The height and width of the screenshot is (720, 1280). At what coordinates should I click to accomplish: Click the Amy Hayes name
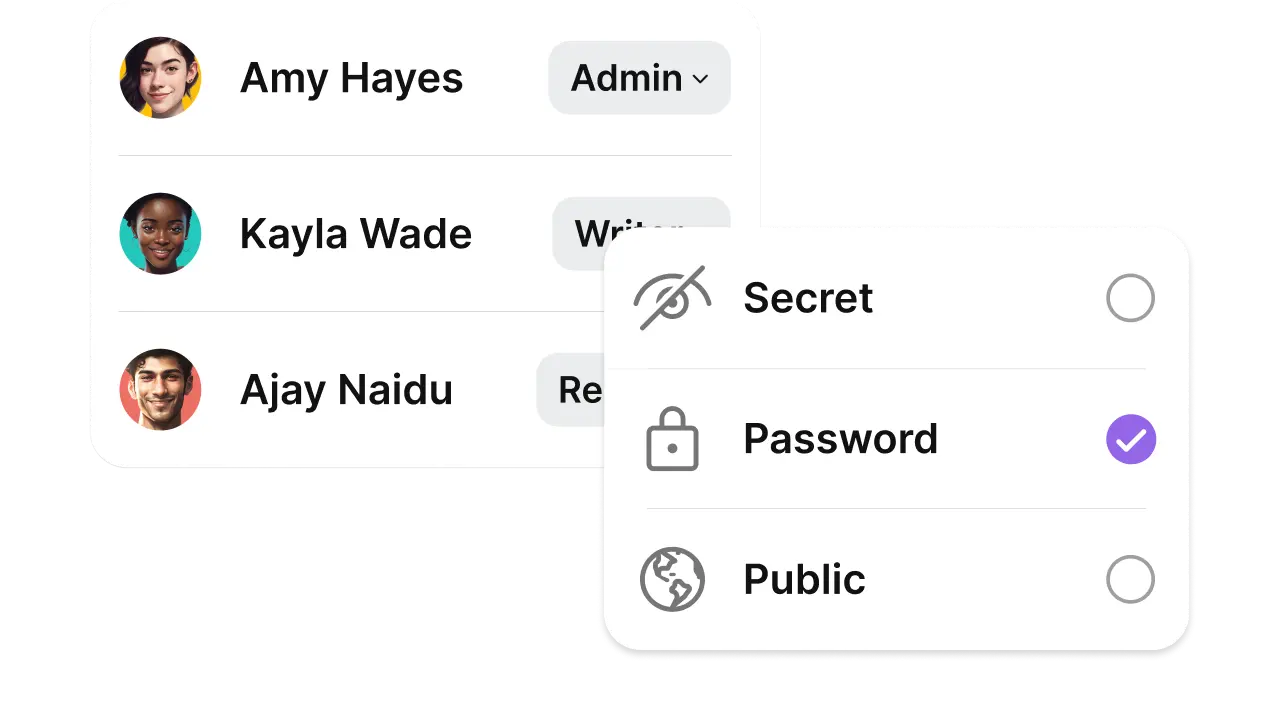coord(352,78)
